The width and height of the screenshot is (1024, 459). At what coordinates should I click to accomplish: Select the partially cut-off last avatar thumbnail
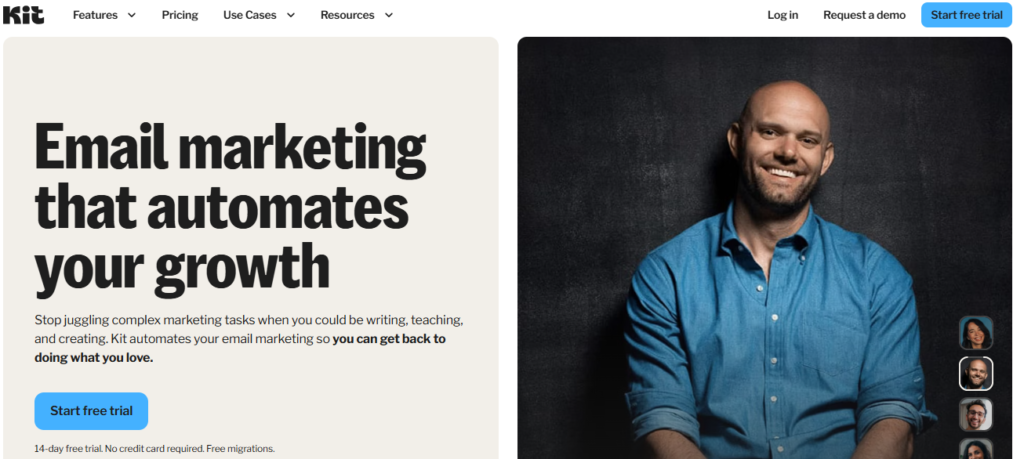(x=976, y=449)
